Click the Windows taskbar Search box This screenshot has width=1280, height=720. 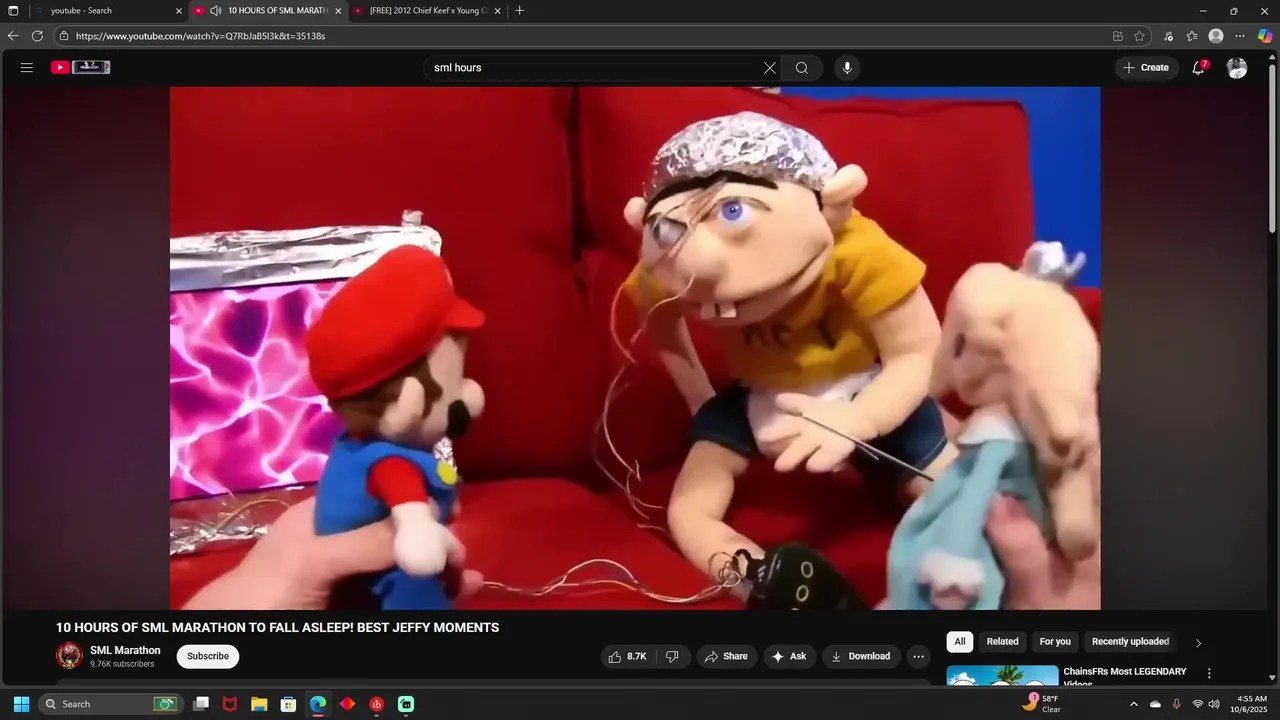tap(110, 704)
